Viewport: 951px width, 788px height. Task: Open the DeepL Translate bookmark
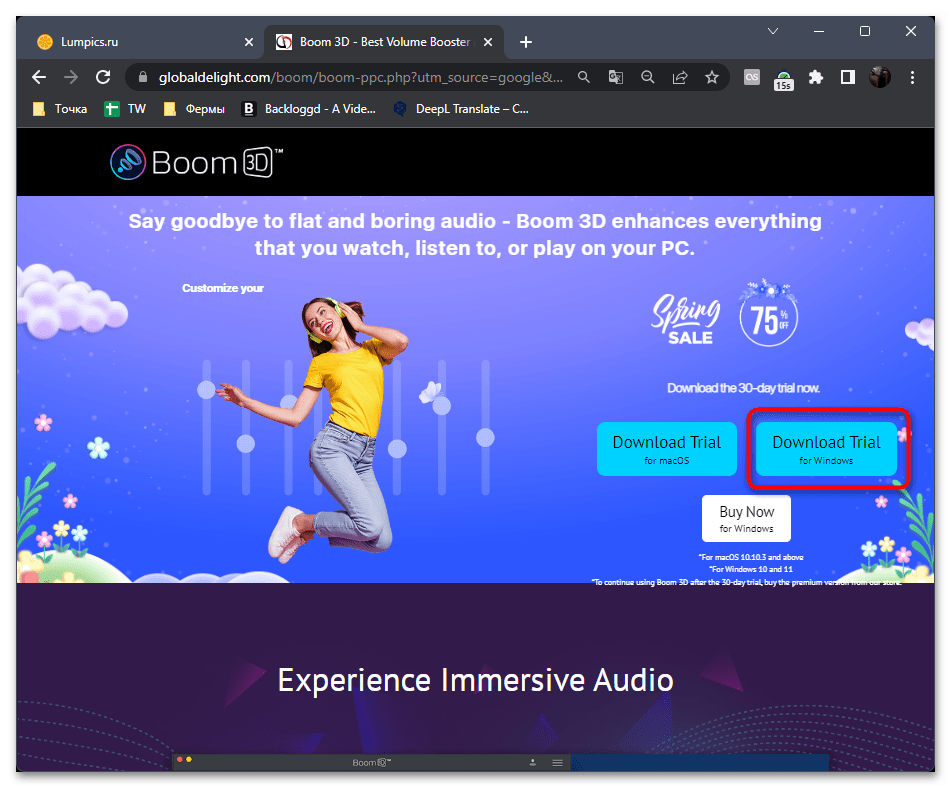pyautogui.click(x=462, y=109)
